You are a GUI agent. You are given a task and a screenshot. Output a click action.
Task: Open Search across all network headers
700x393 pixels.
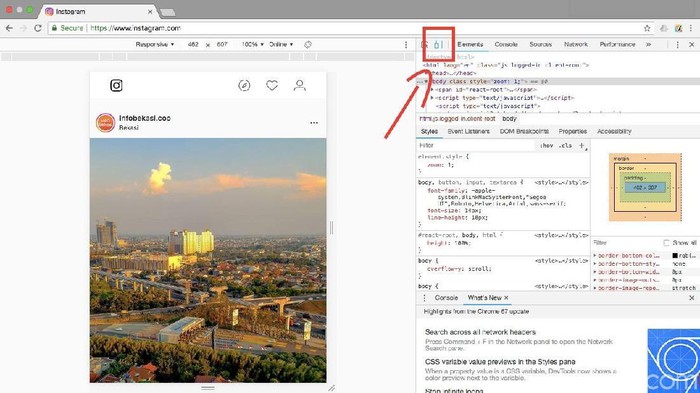(x=480, y=332)
